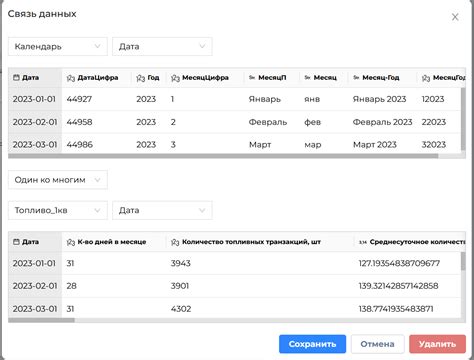Click the number type icon beside Год

coord(141,78)
